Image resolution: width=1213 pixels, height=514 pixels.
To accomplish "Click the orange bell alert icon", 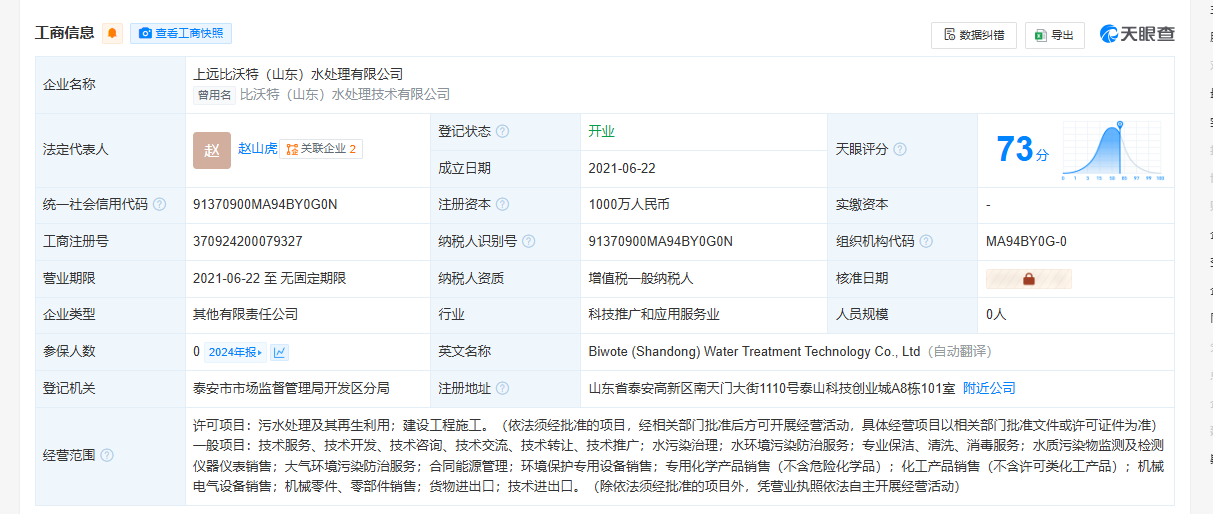I will point(113,33).
